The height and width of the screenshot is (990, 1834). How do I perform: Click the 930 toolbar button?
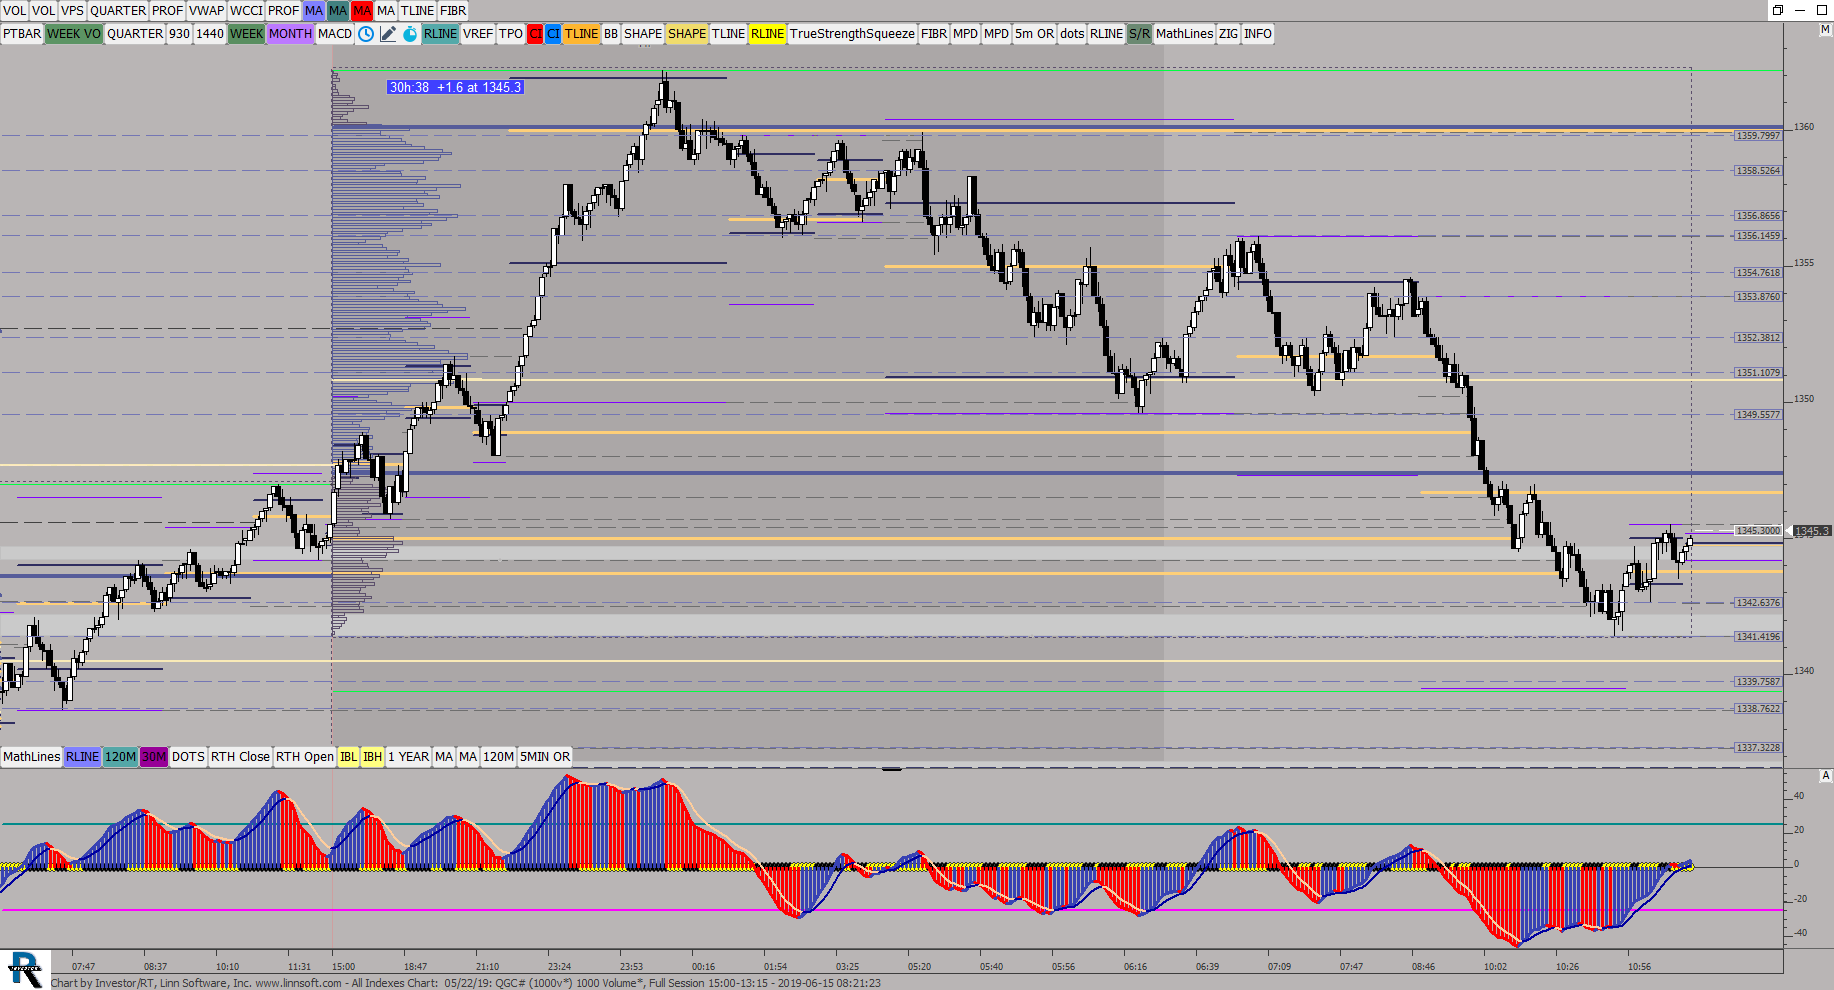click(x=179, y=34)
